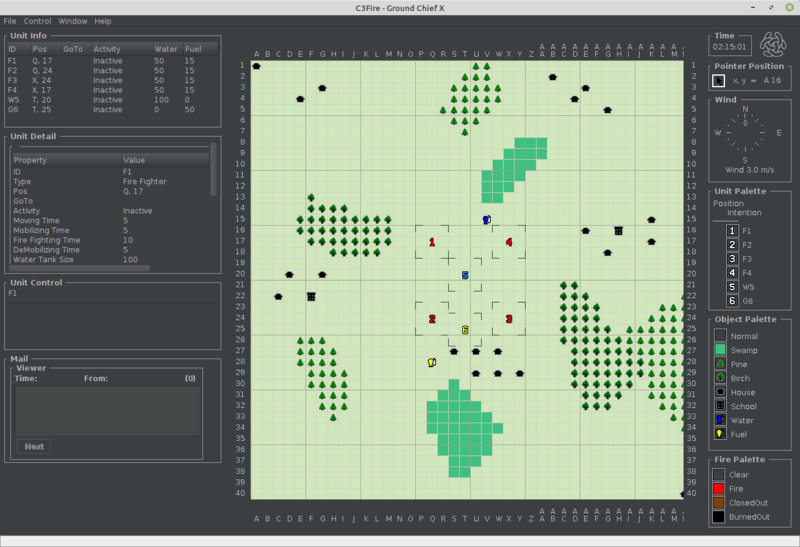Select the House icon in Object Palette

(x=720, y=392)
